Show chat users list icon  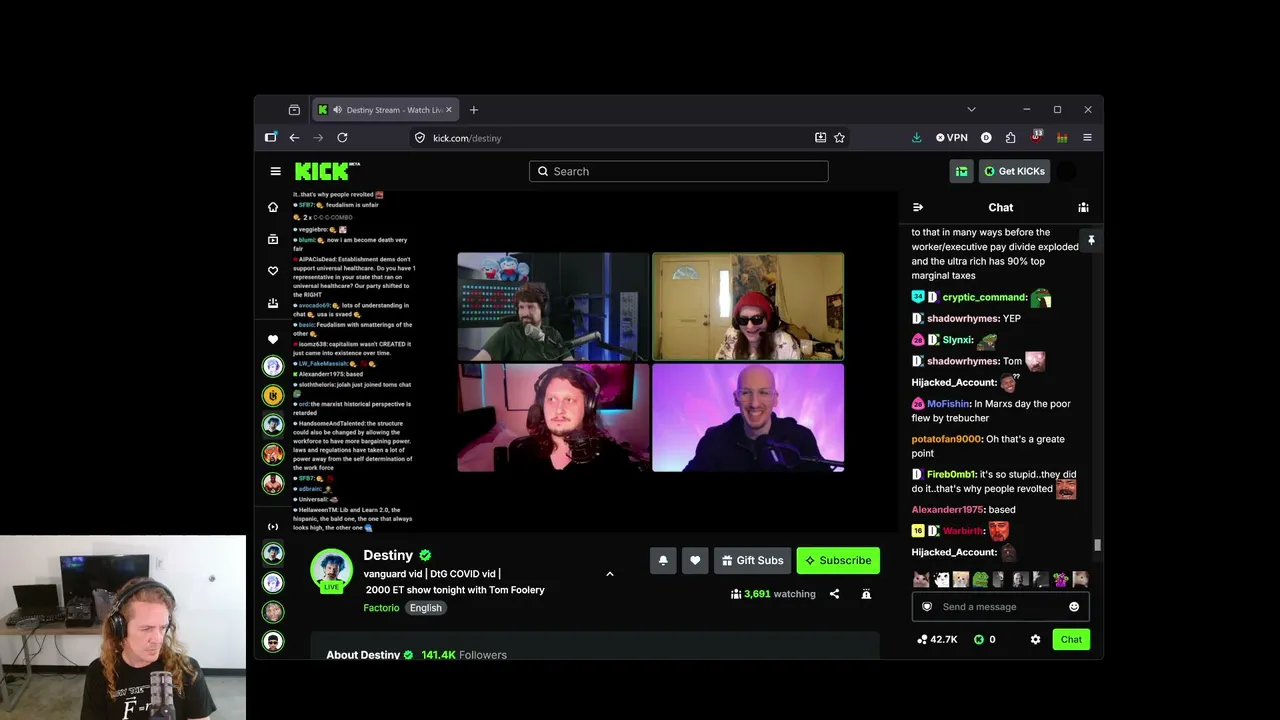[x=1083, y=207]
